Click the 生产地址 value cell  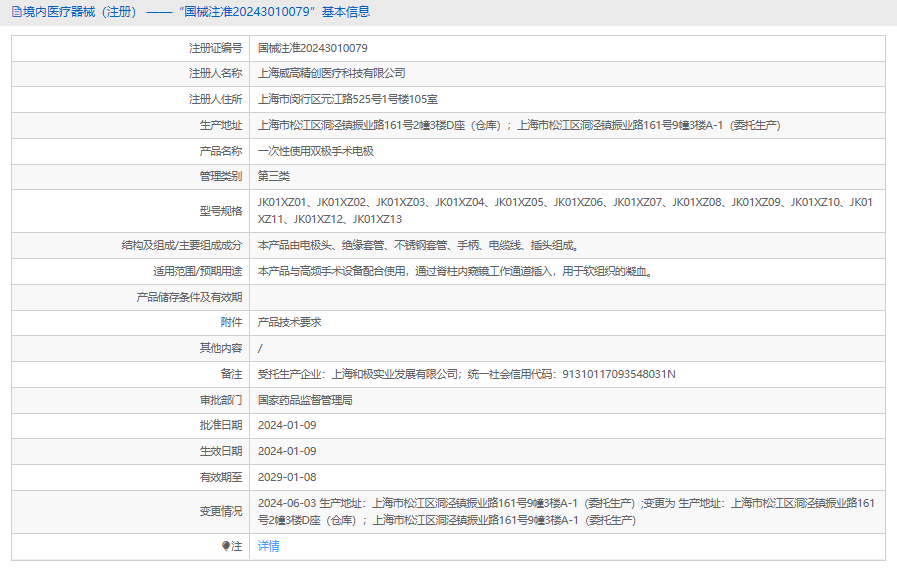point(518,125)
